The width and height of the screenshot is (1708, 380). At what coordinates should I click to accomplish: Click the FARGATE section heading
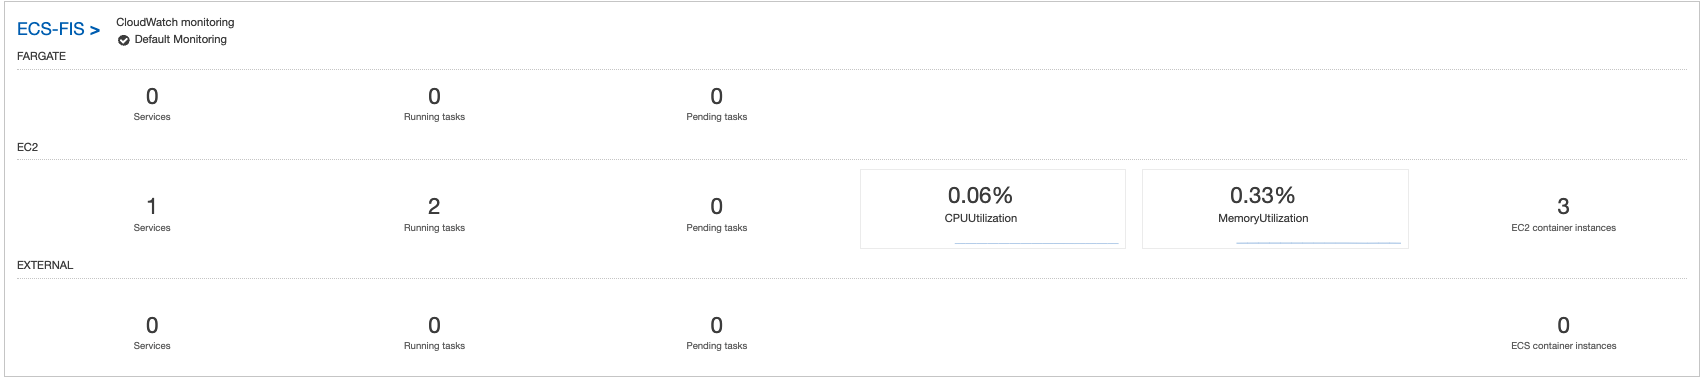coord(41,56)
